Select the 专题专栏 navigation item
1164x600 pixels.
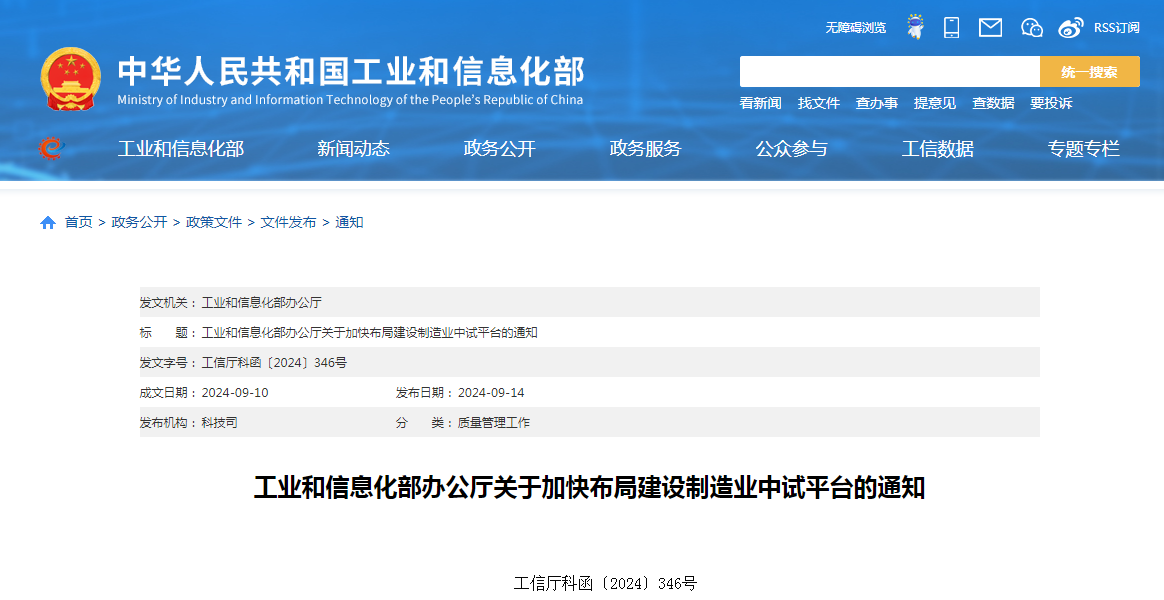(1083, 149)
